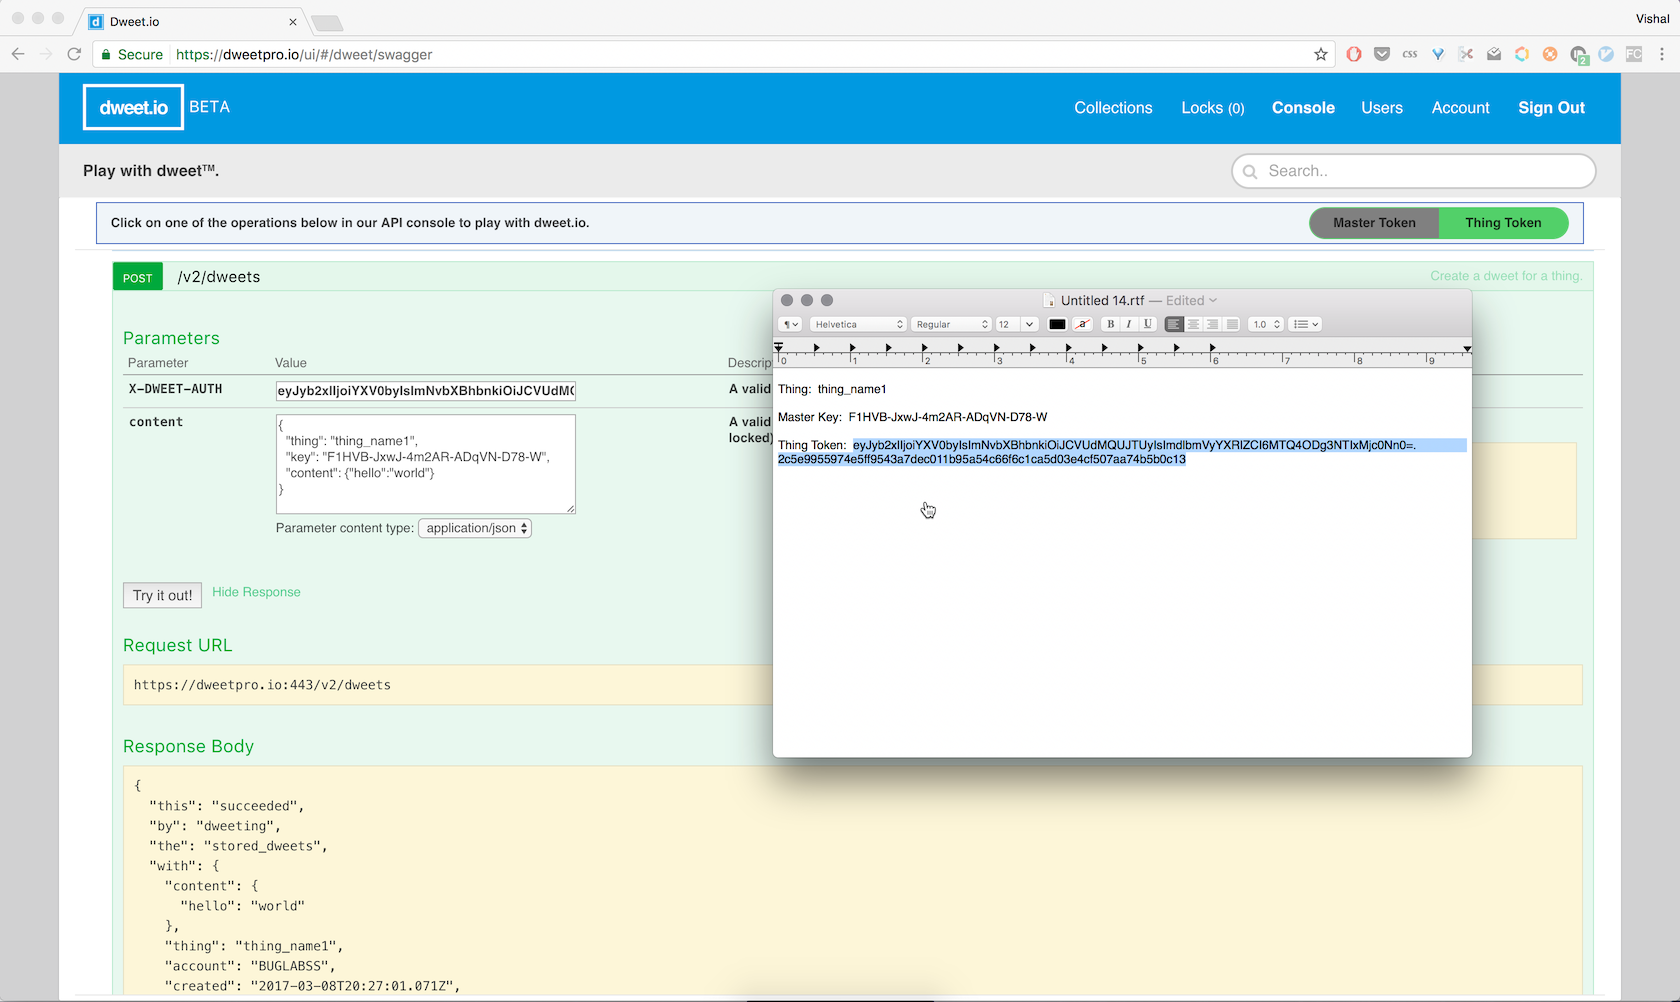Open the Collections nav item
The height and width of the screenshot is (1002, 1680).
pos(1113,108)
